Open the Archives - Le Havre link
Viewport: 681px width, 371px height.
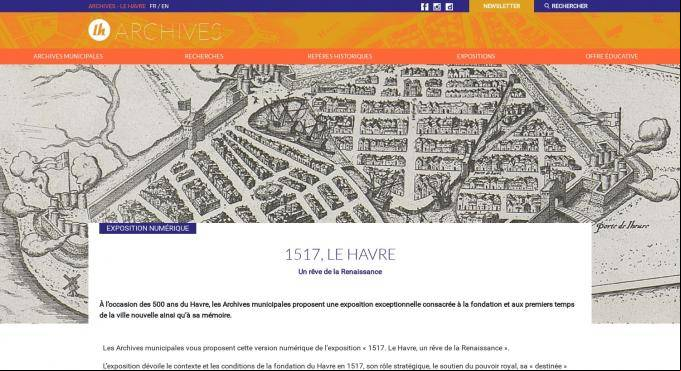tap(117, 6)
